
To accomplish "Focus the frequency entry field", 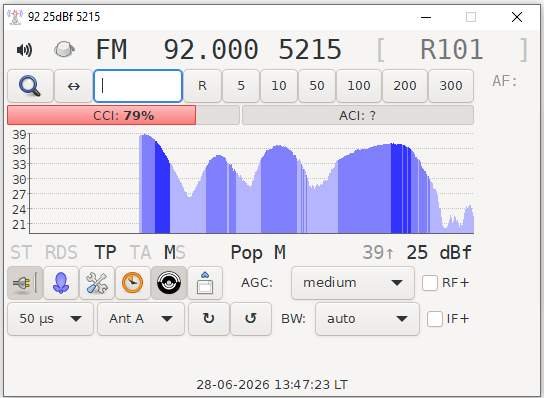I will point(138,86).
